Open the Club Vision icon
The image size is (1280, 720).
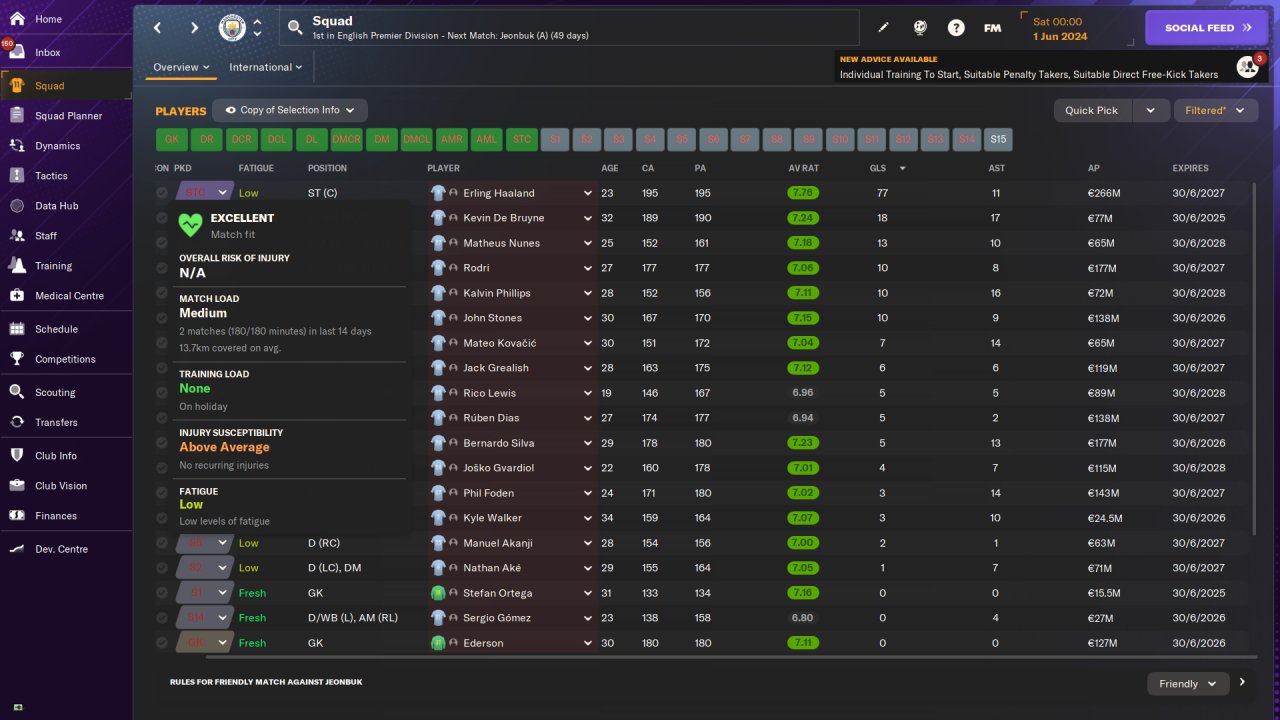[x=17, y=486]
